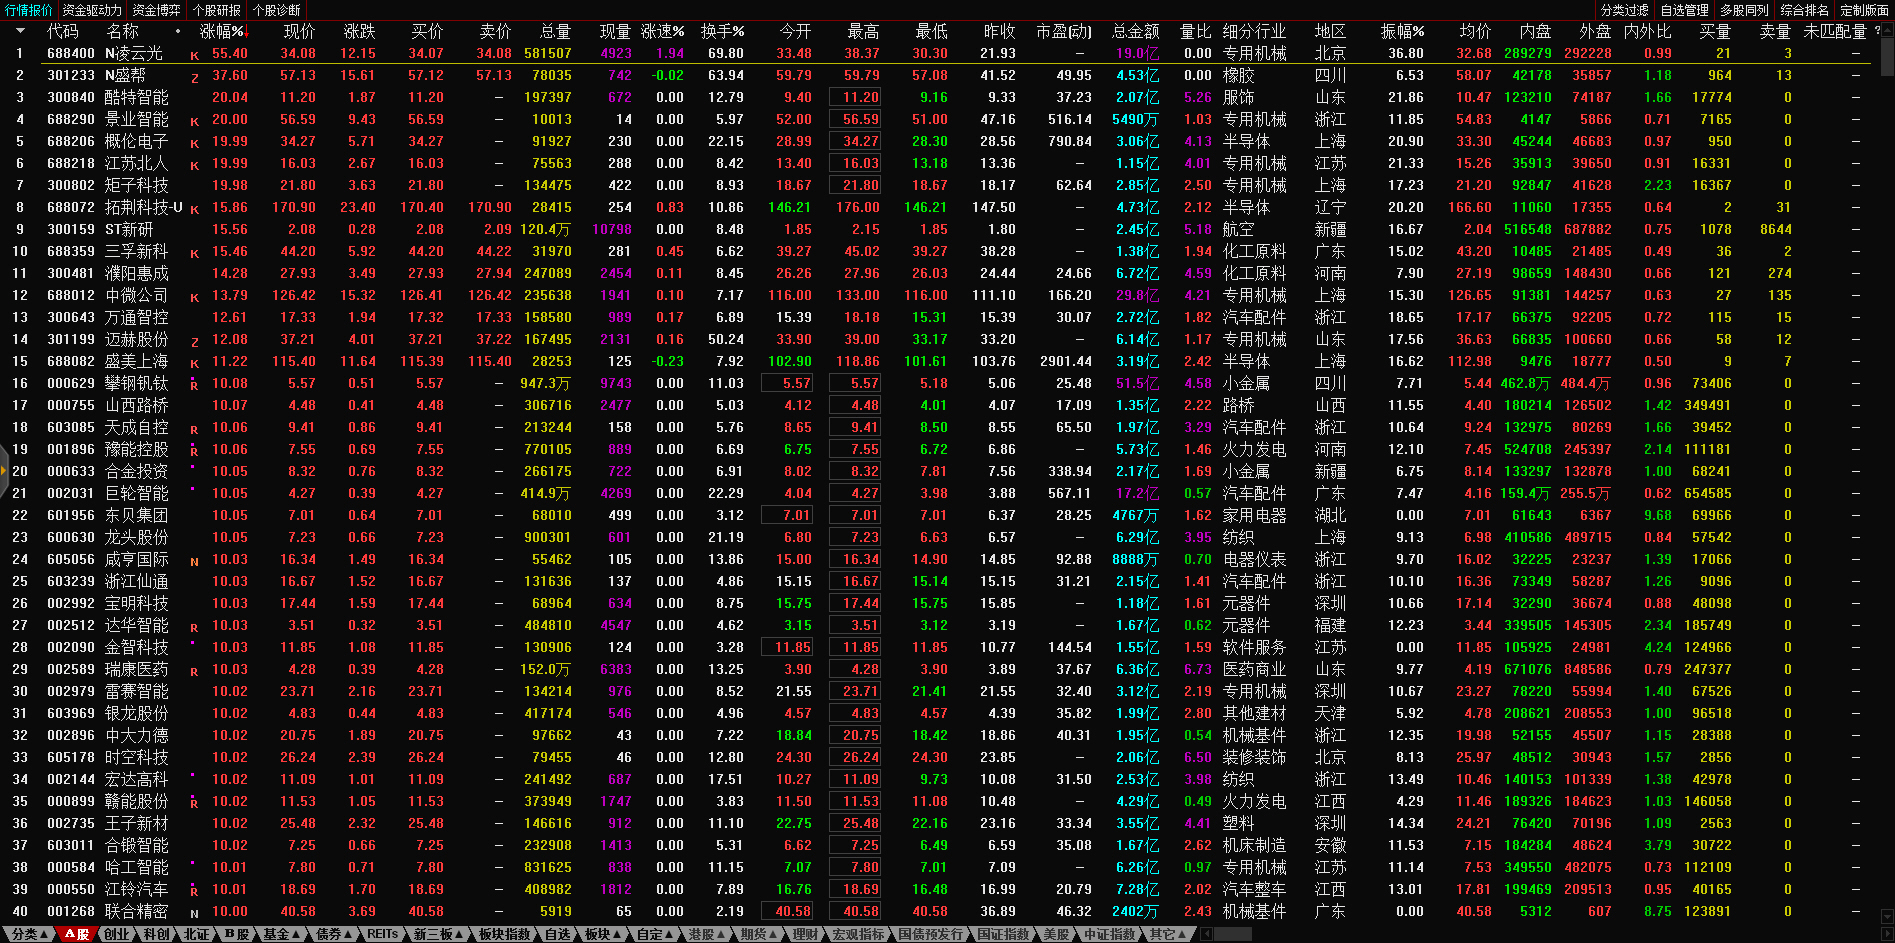Click the N marker beside 咸亨国际

194,562
